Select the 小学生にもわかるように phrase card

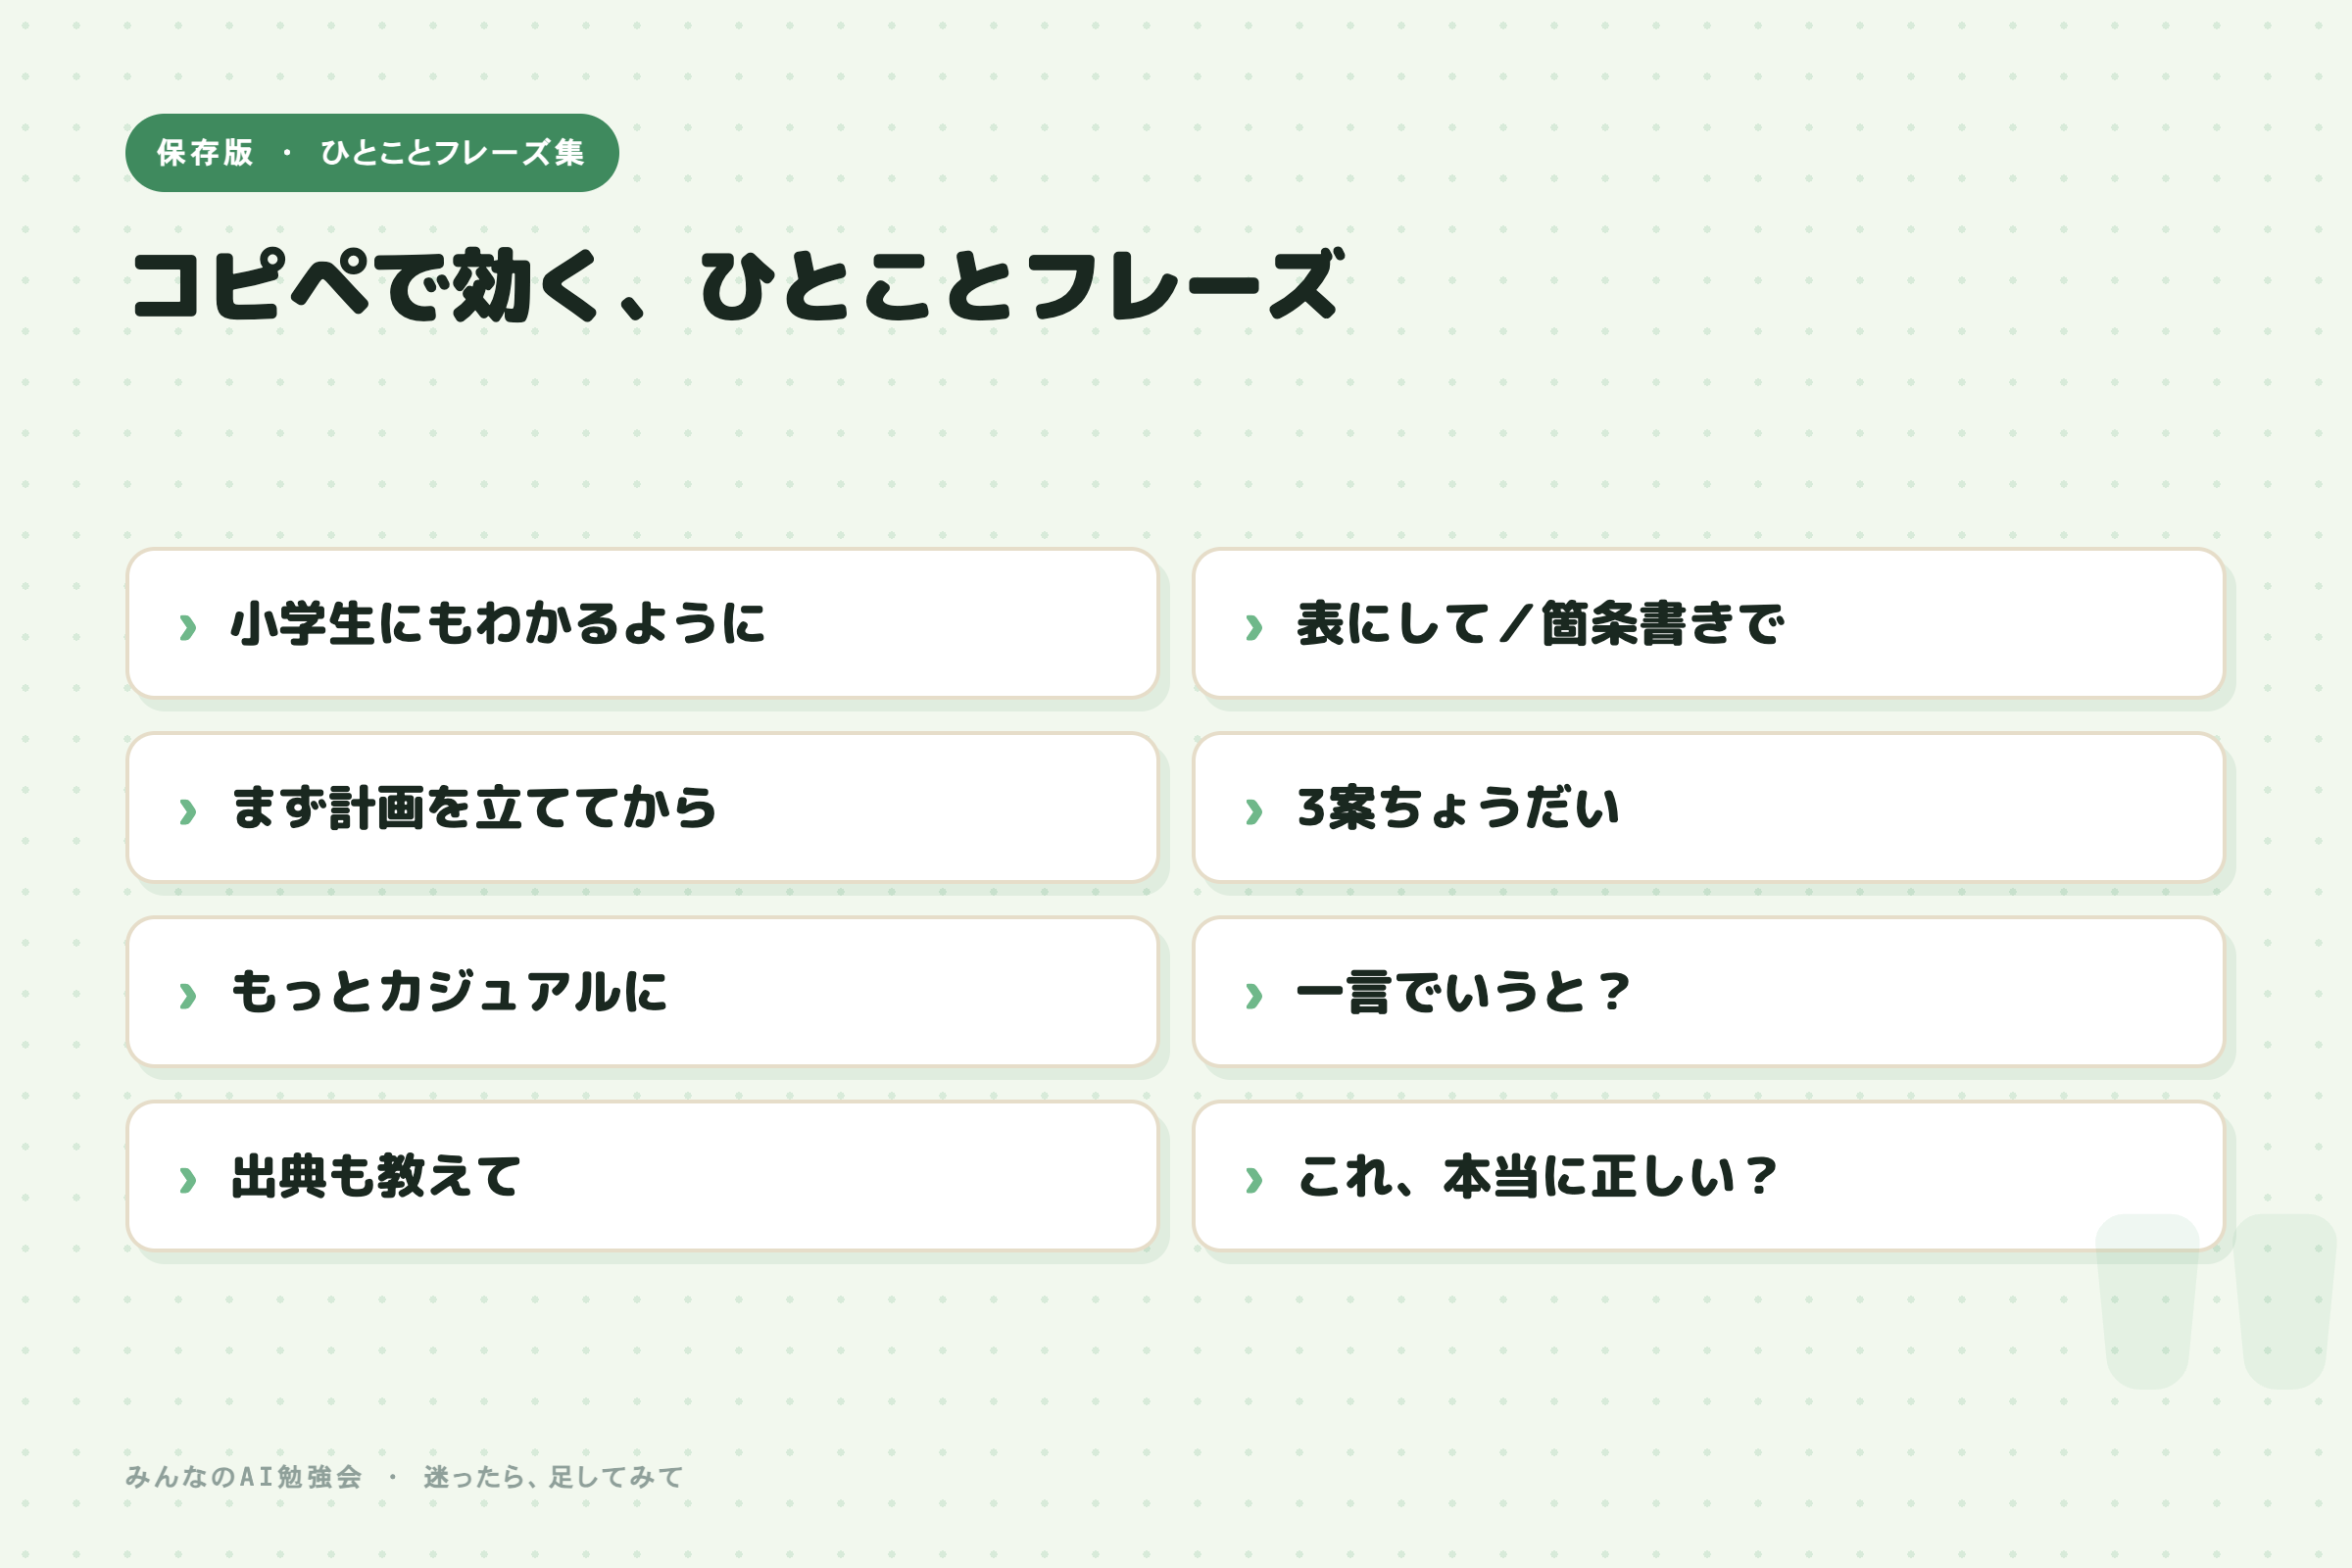(642, 623)
